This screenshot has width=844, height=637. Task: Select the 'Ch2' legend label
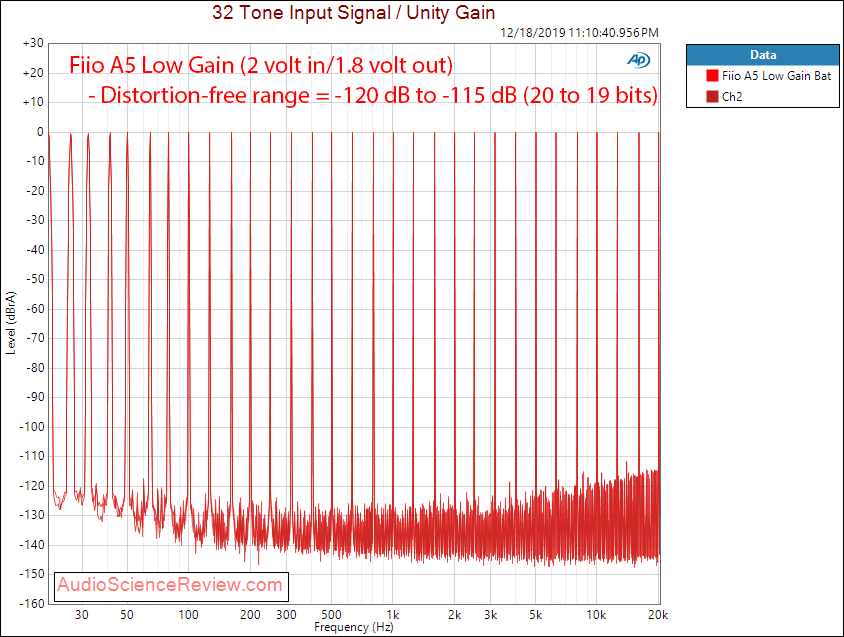tap(732, 97)
